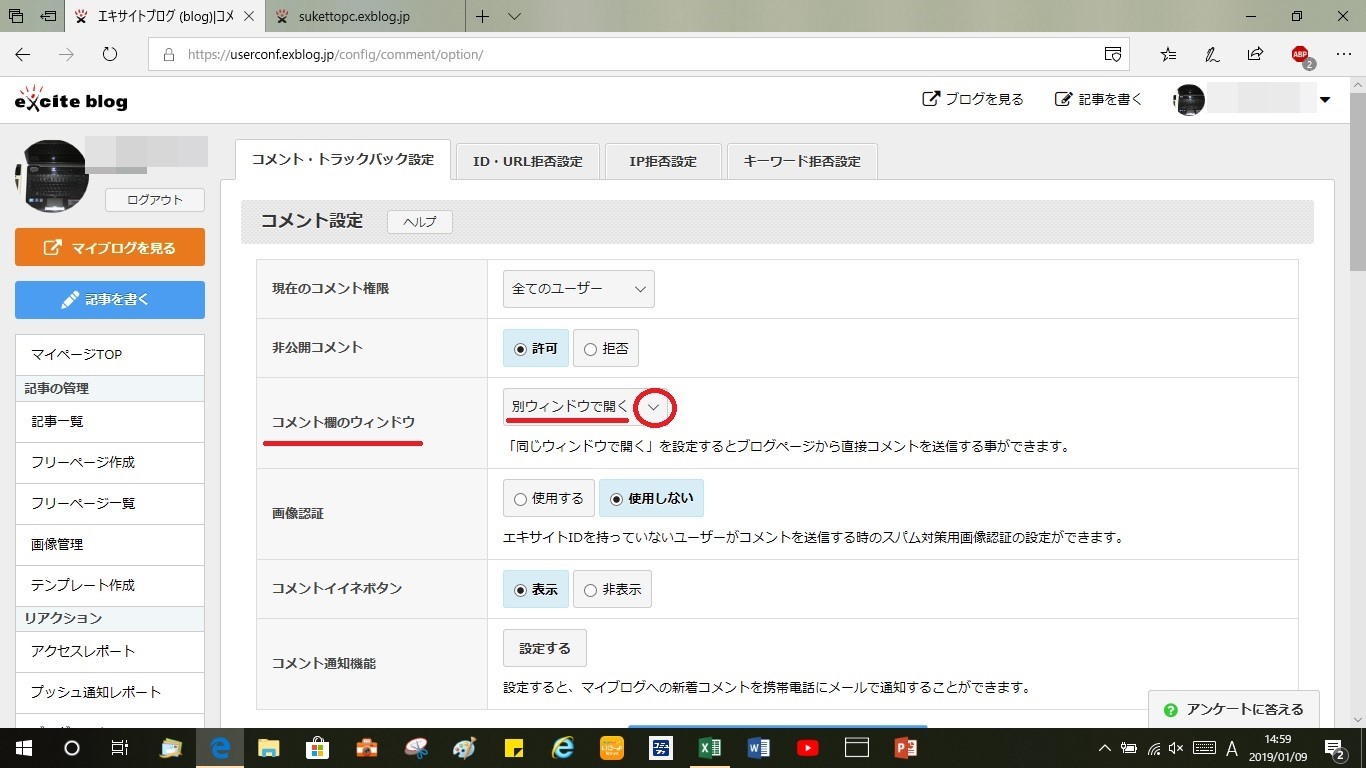Open a new browser tab
Viewport: 1366px width, 768px height.
click(x=482, y=16)
